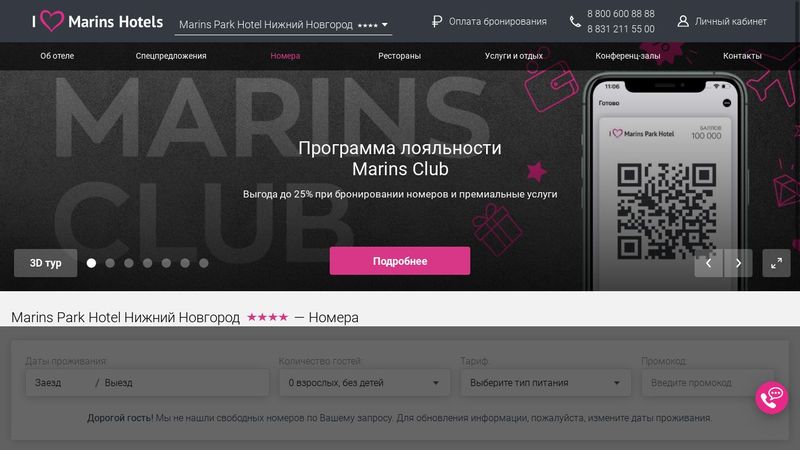
Task: Jump to the last carousel slide dot
Action: (x=204, y=263)
